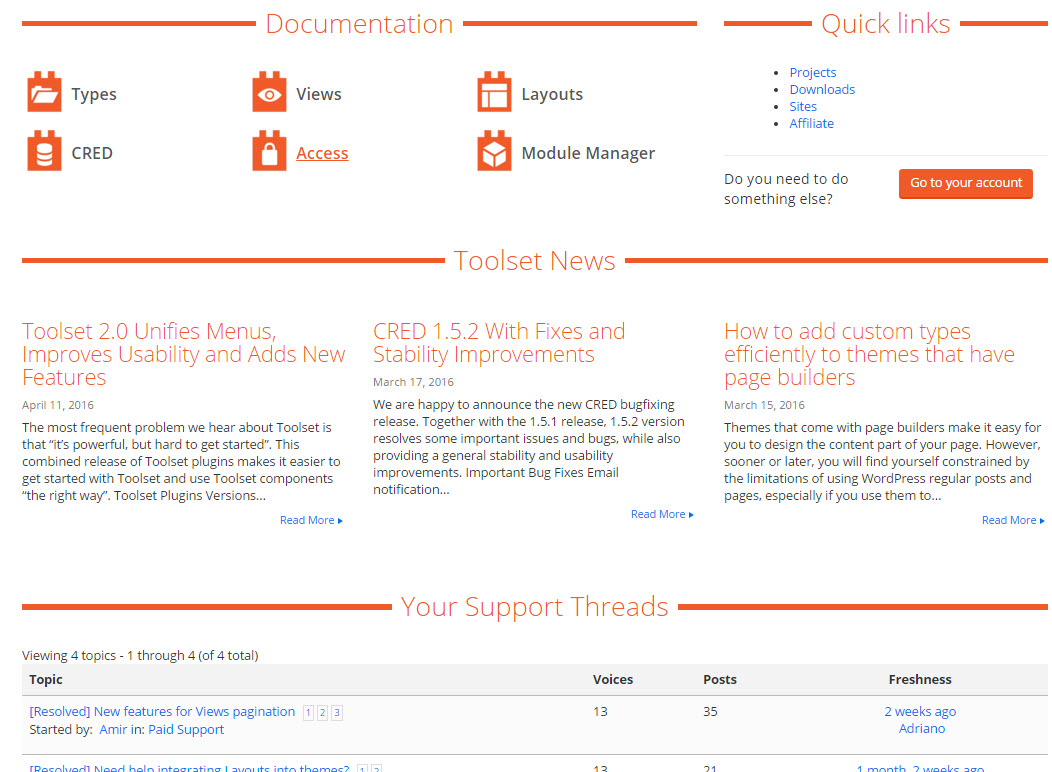Viewport: 1052px width, 772px height.
Task: Click the Your Support Threads heading
Action: (x=534, y=607)
